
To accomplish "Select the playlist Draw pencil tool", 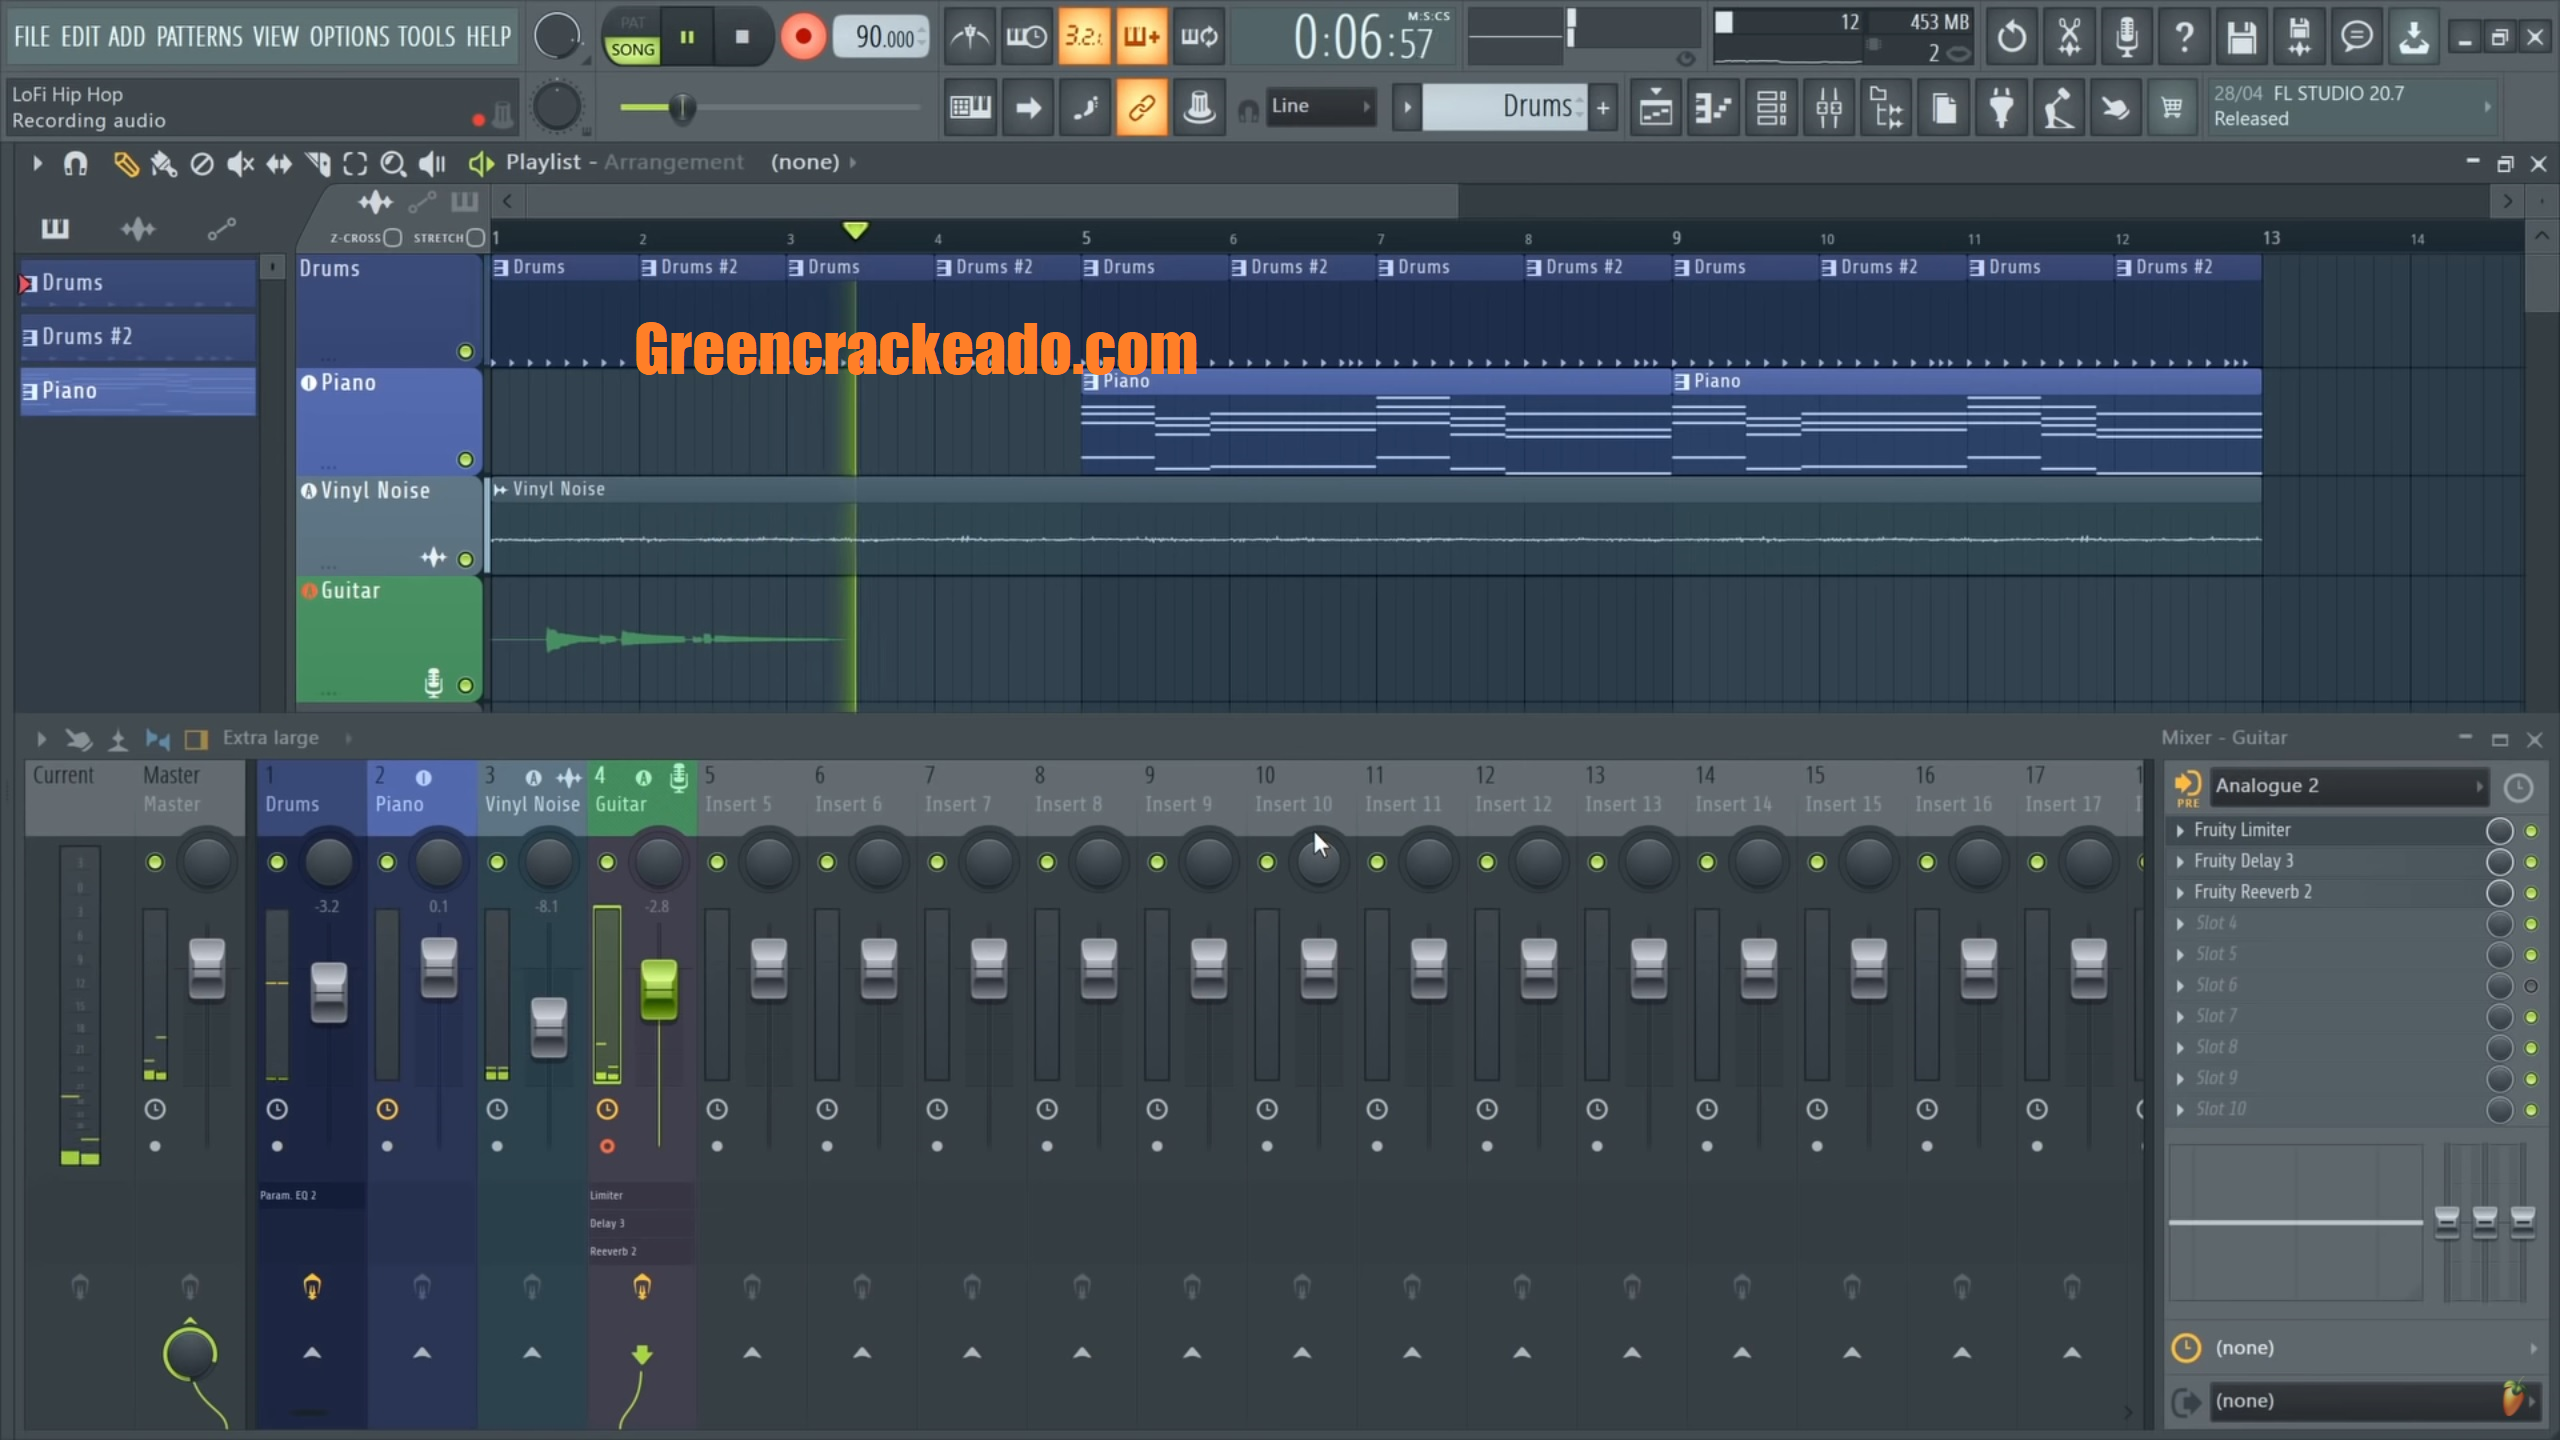I will [x=125, y=163].
